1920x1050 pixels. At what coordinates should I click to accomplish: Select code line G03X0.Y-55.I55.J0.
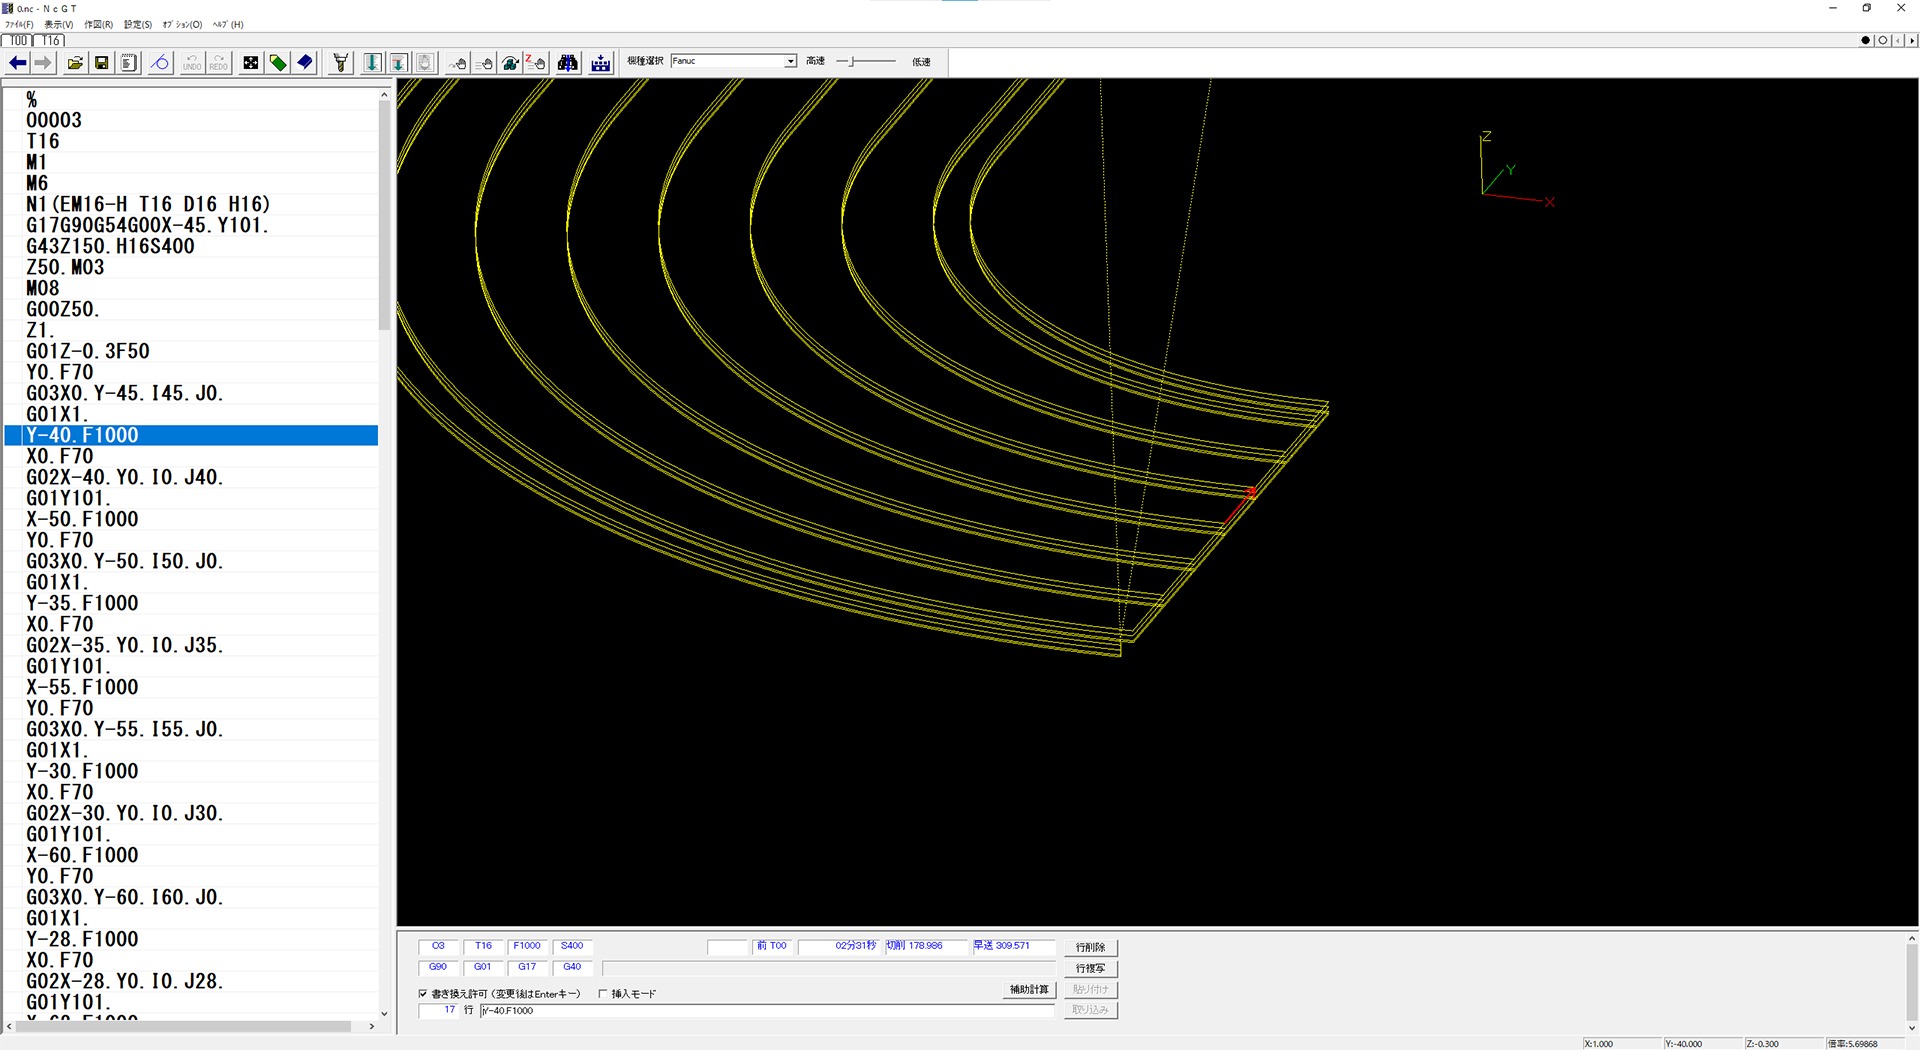[x=124, y=729]
